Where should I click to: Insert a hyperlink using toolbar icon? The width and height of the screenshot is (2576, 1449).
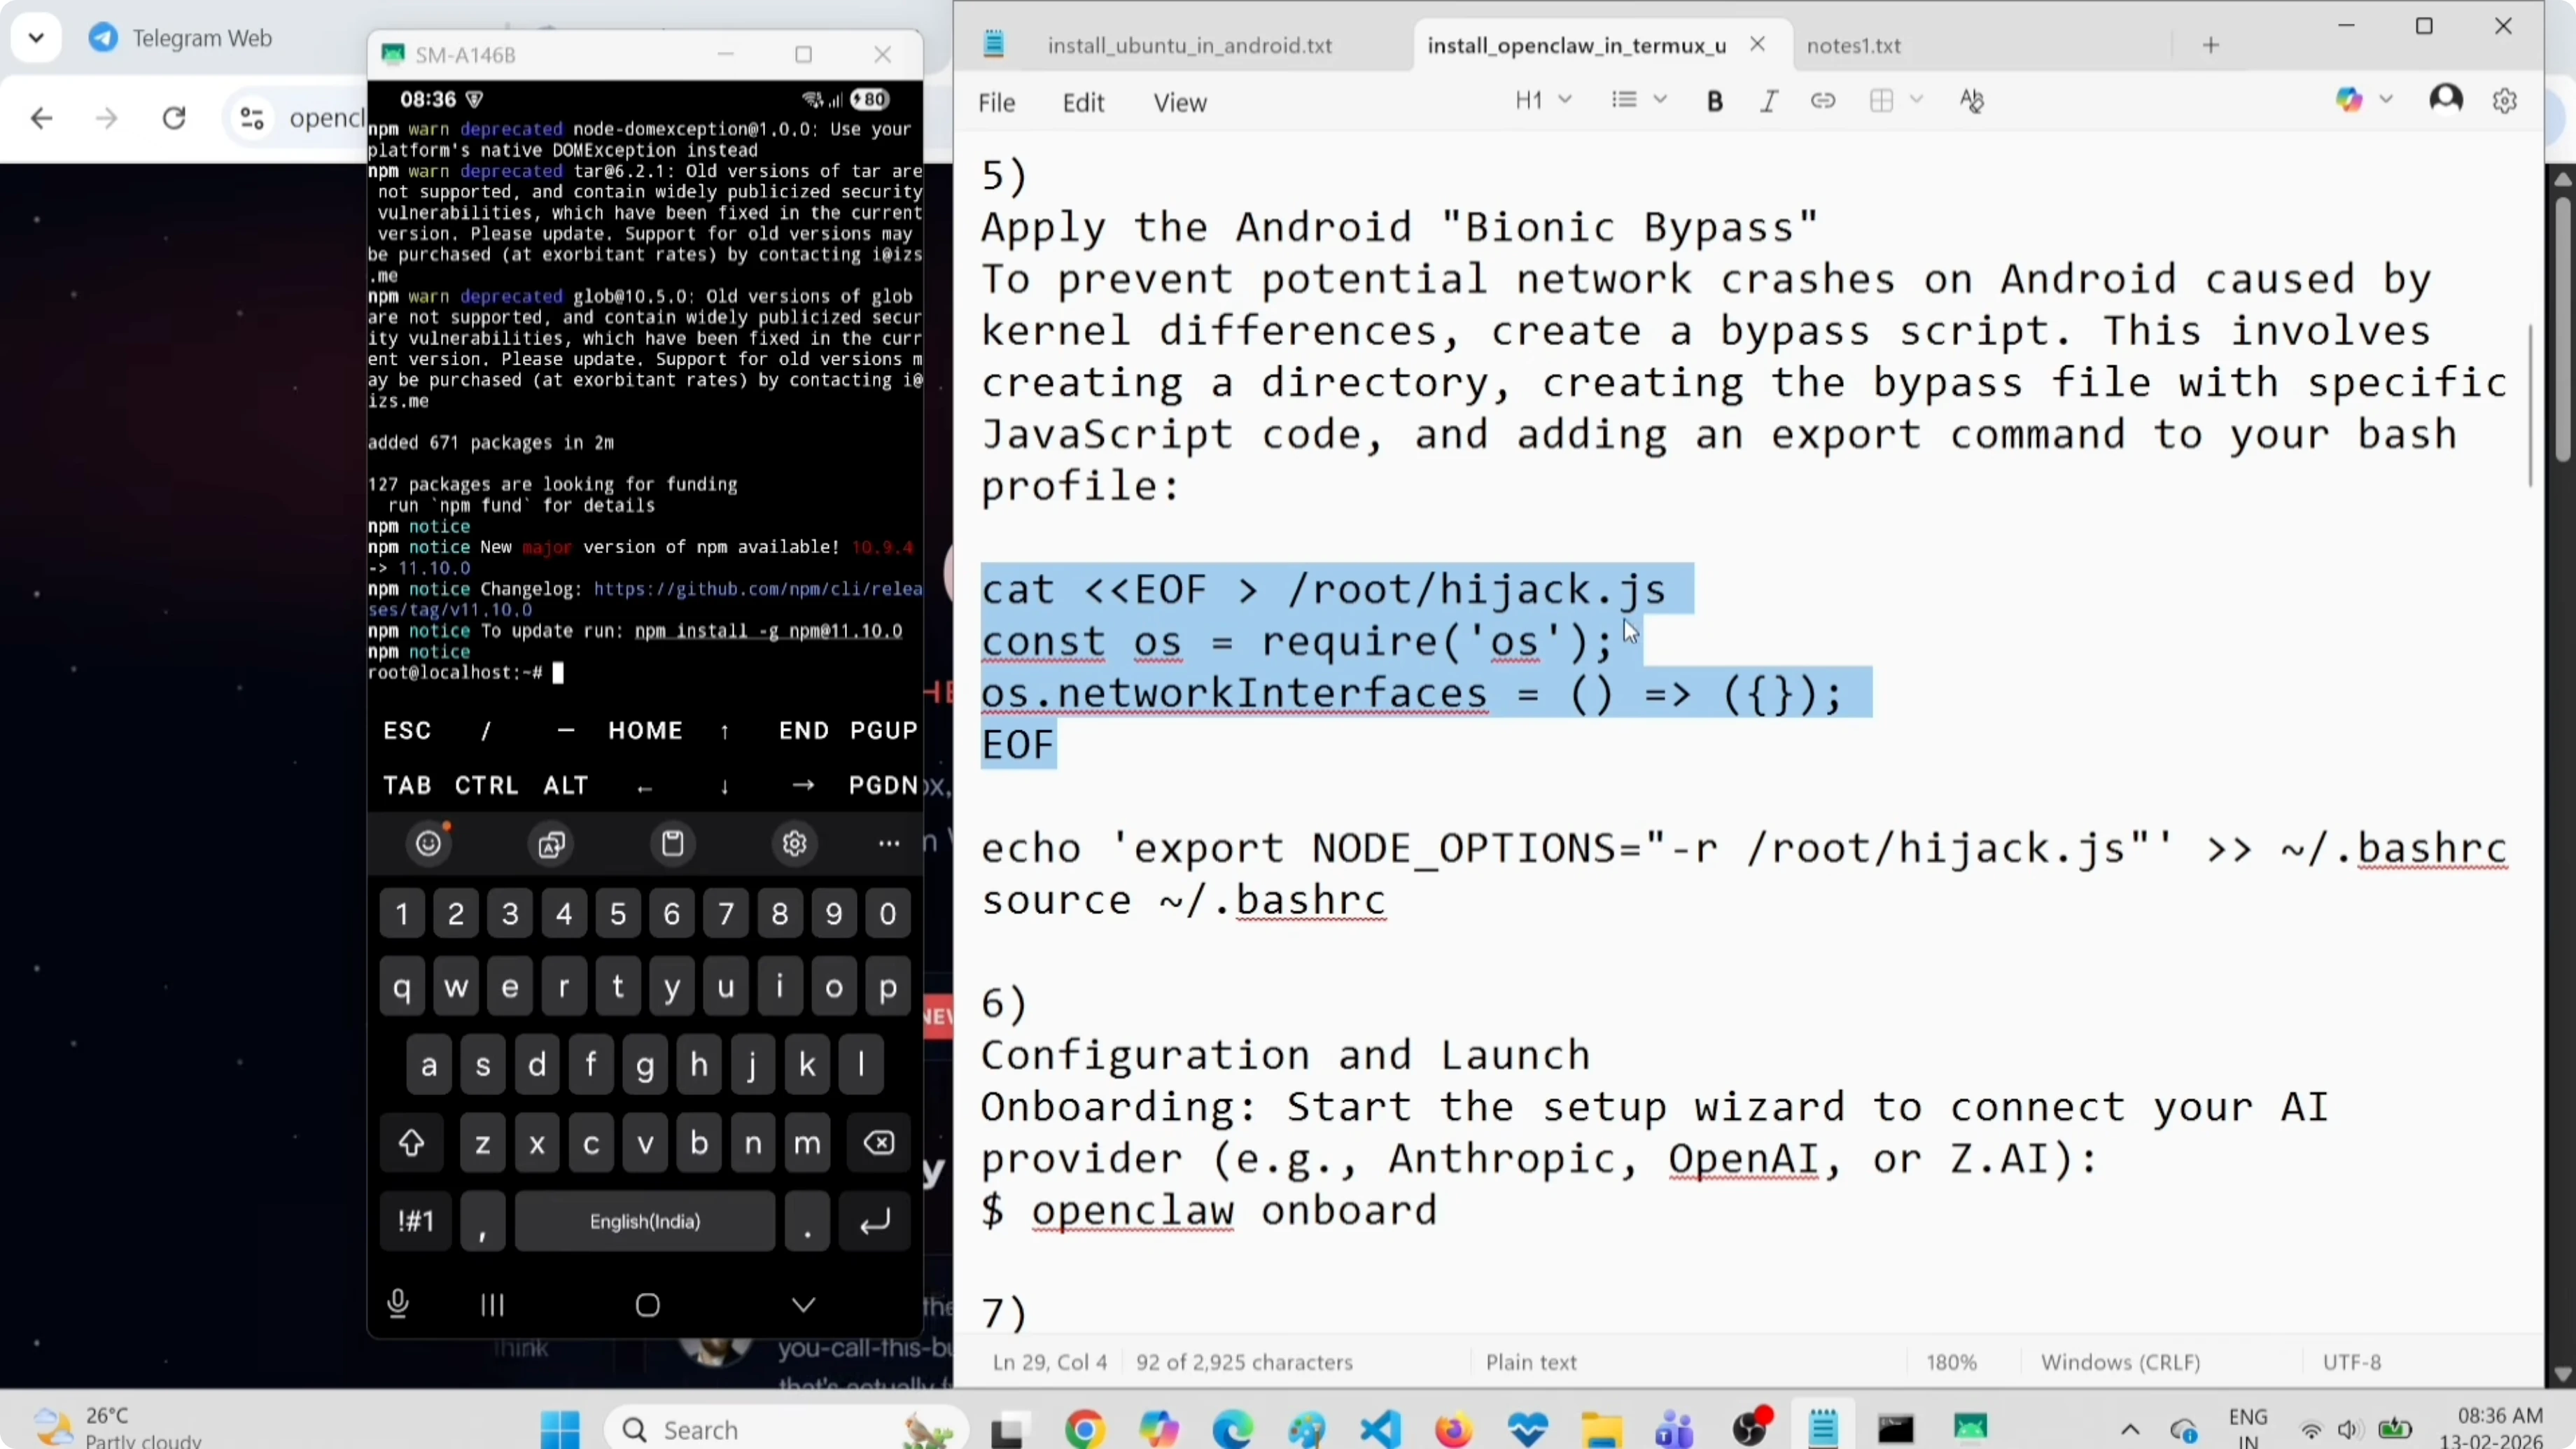coord(1823,100)
